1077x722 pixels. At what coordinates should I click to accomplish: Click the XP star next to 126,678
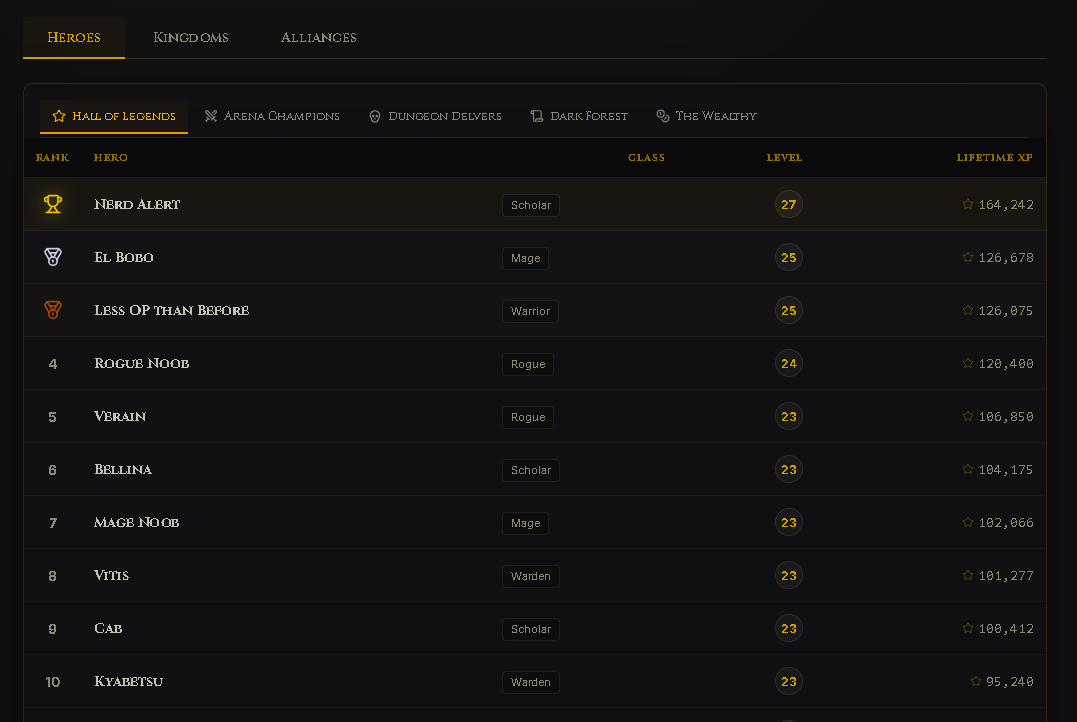pos(968,257)
